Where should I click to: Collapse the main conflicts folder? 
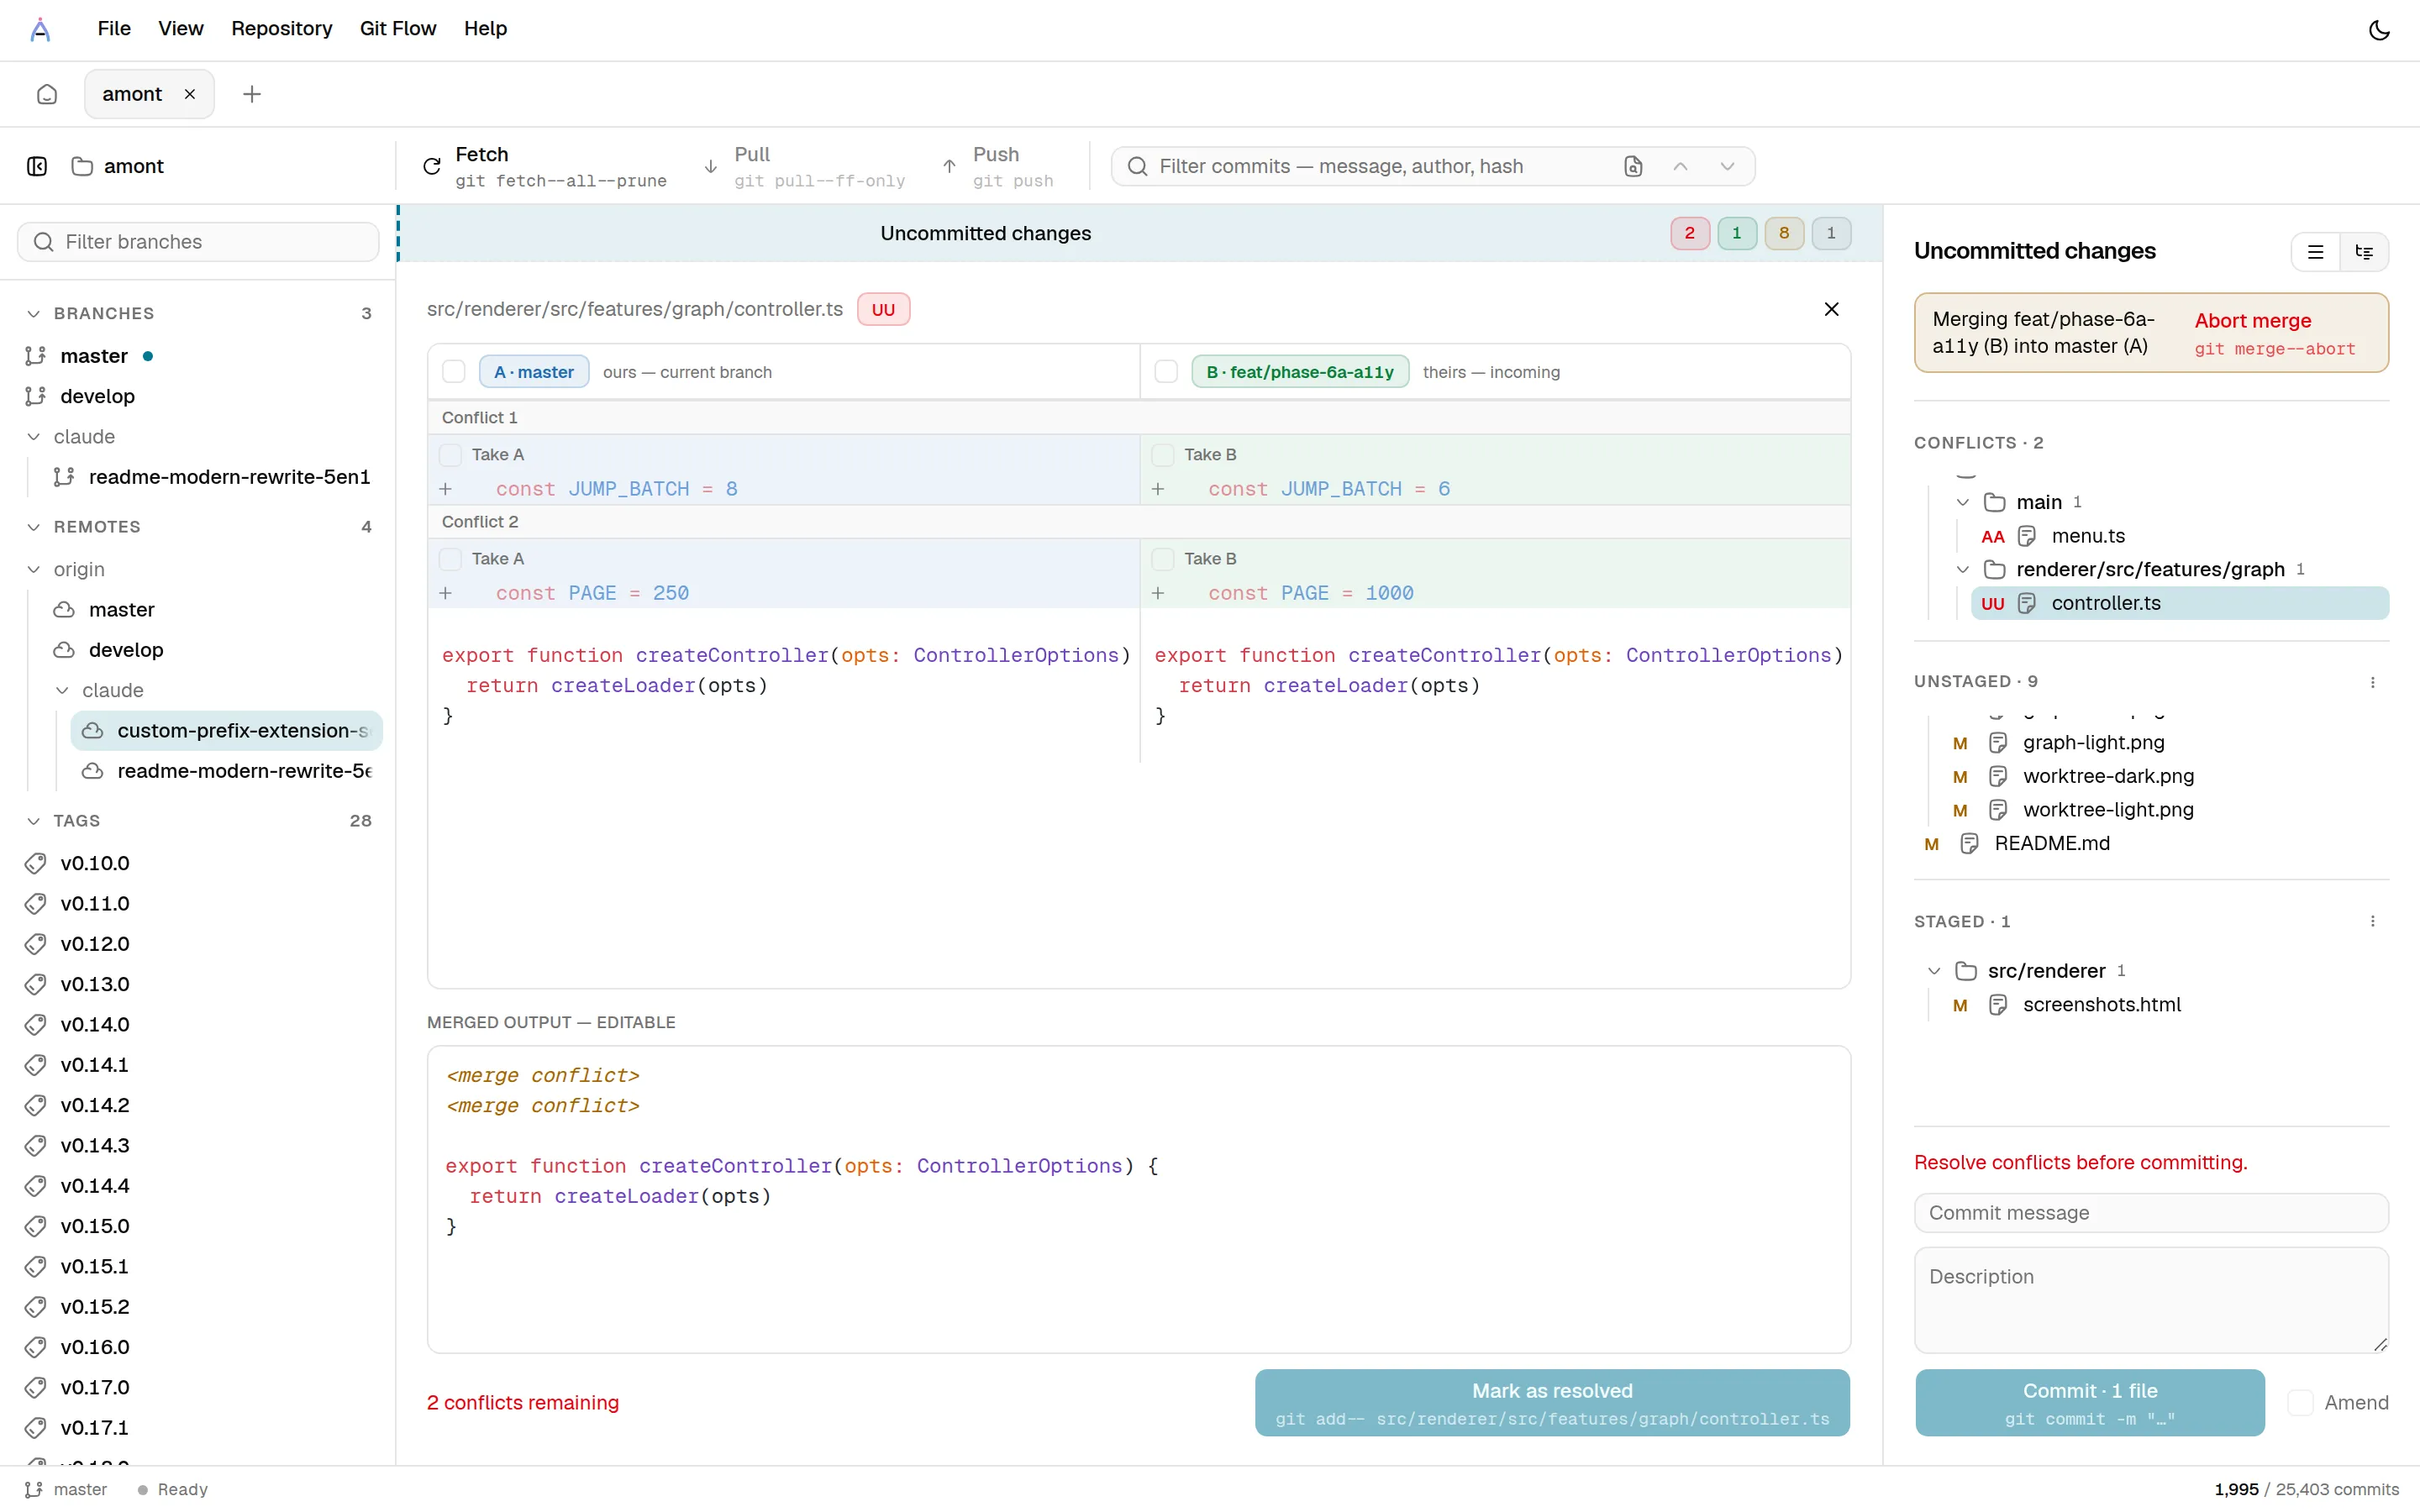1963,502
